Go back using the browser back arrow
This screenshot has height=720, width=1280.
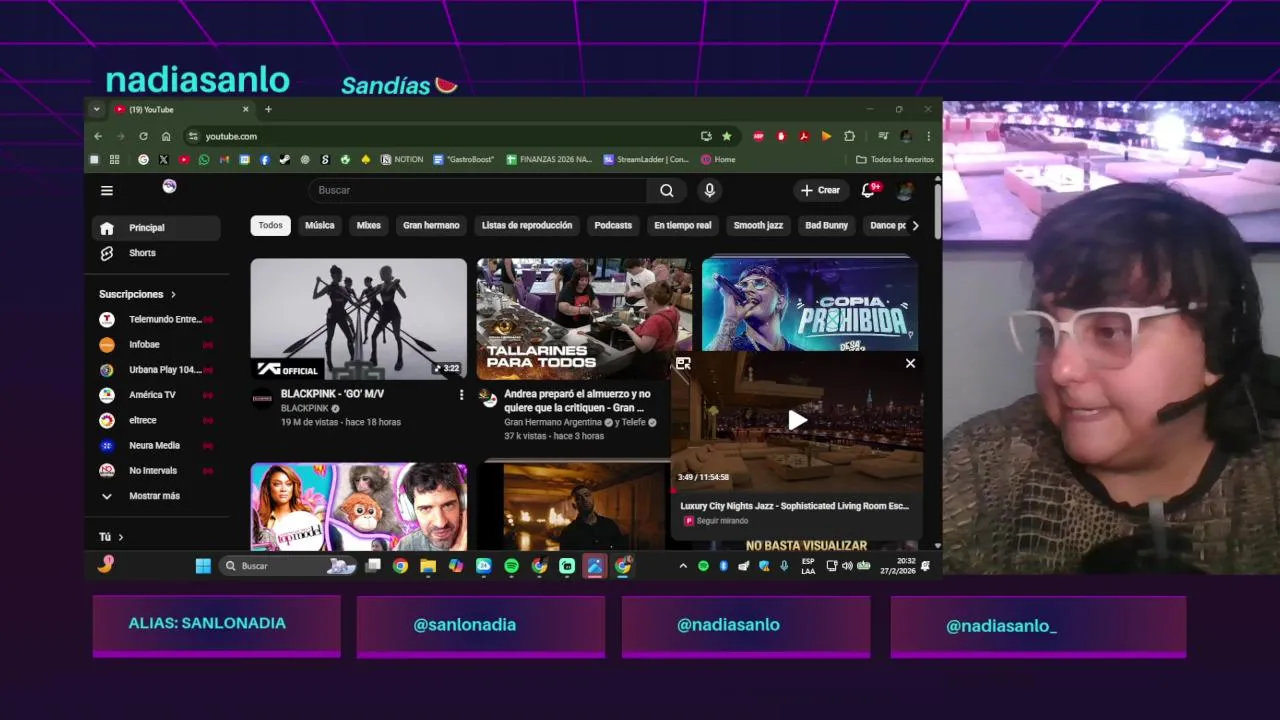98,136
